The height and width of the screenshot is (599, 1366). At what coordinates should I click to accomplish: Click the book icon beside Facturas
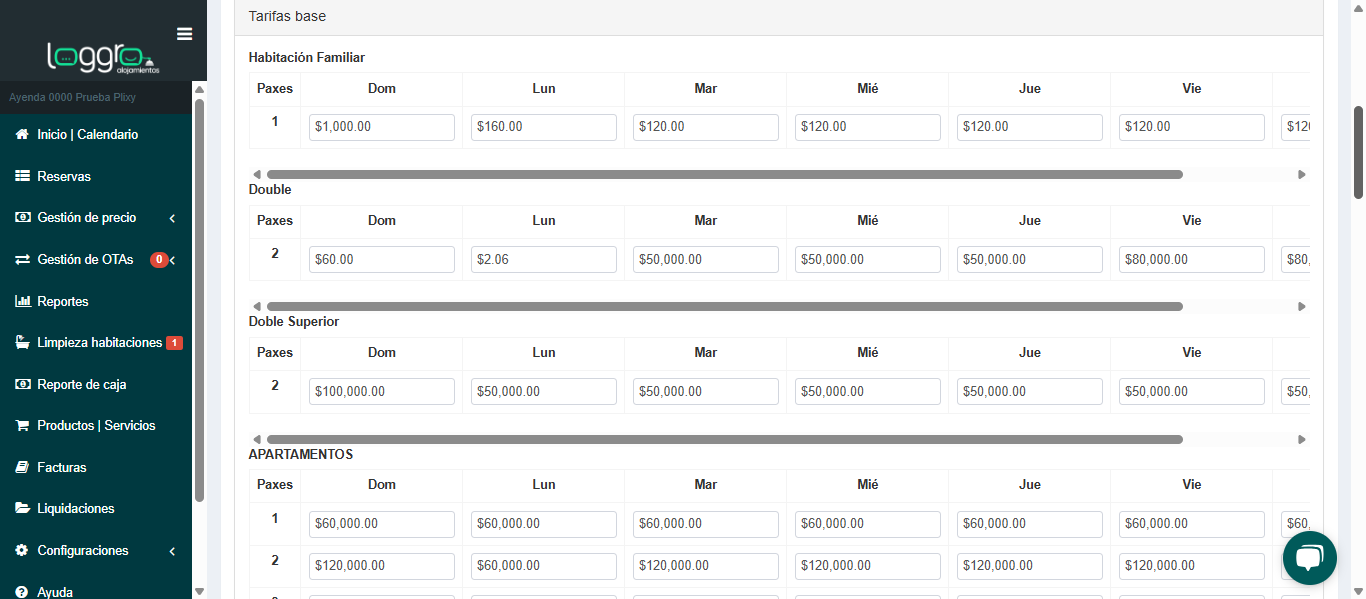(x=22, y=467)
